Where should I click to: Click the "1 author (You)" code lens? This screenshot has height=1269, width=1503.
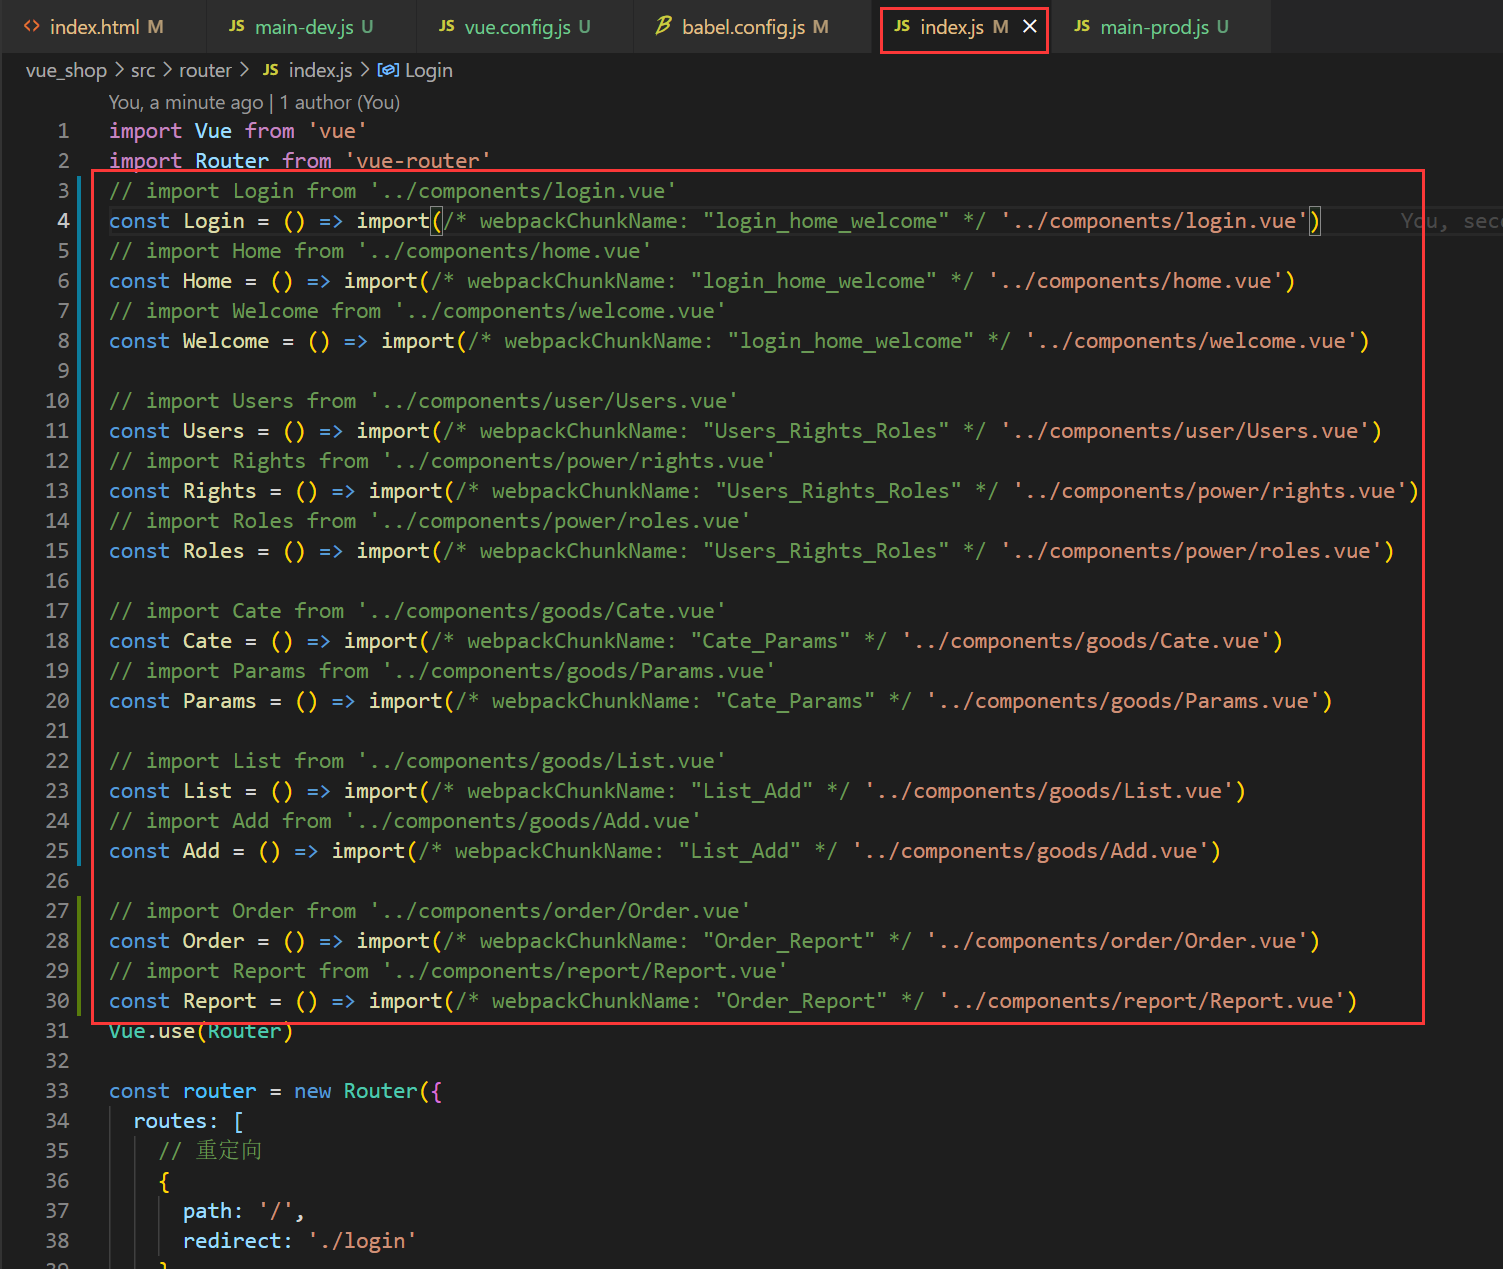click(x=340, y=102)
